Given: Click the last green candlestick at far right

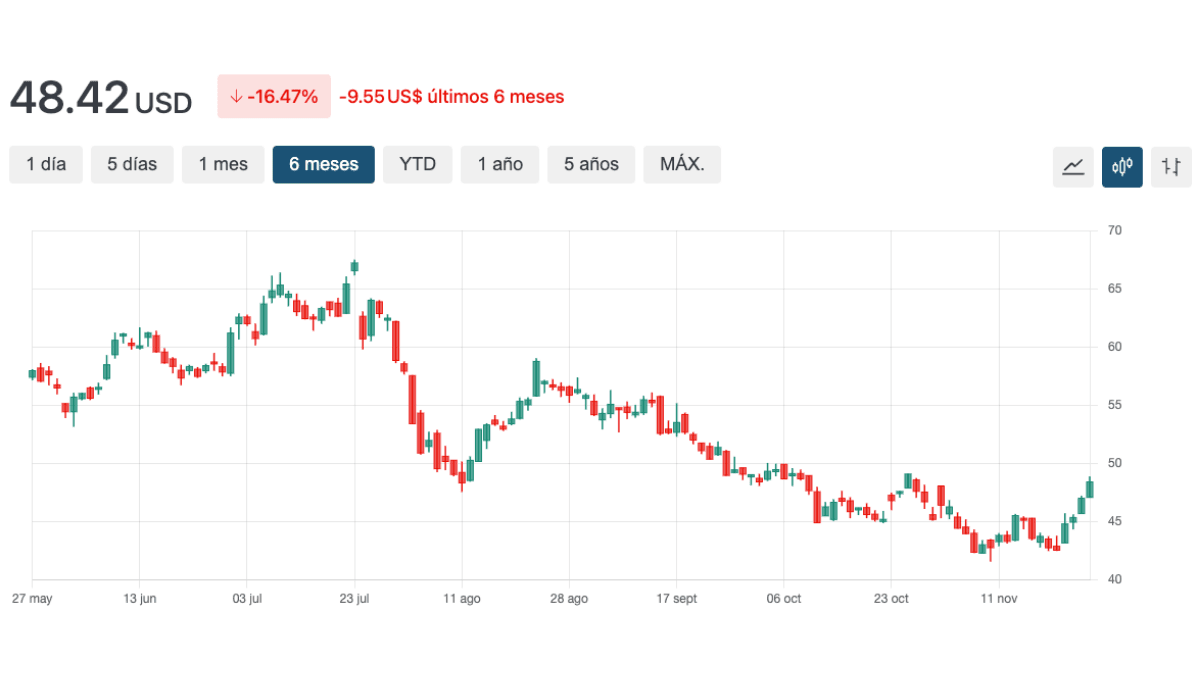Looking at the screenshot, I should click(1089, 488).
